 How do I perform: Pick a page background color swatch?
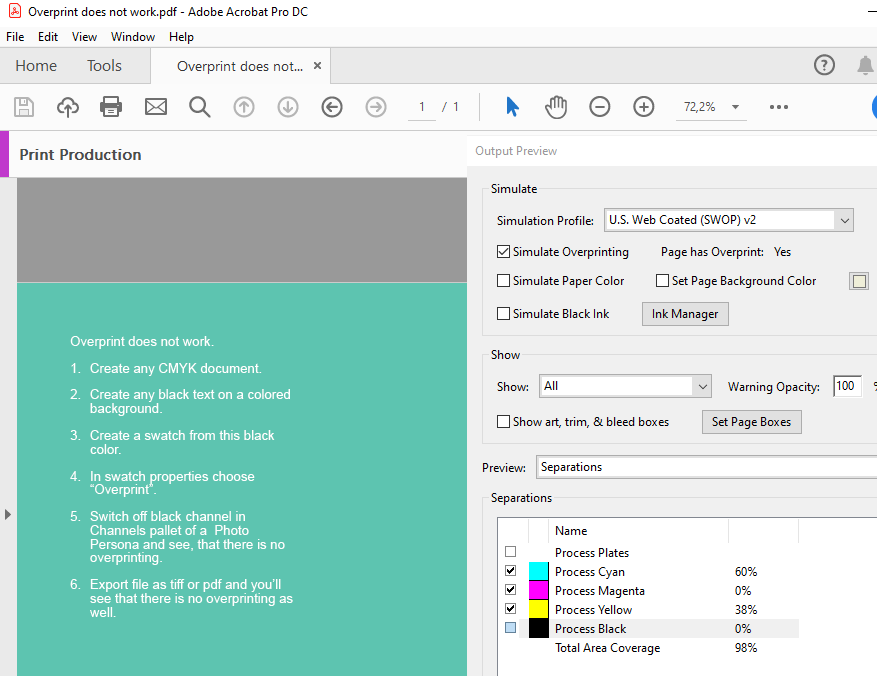pyautogui.click(x=858, y=281)
